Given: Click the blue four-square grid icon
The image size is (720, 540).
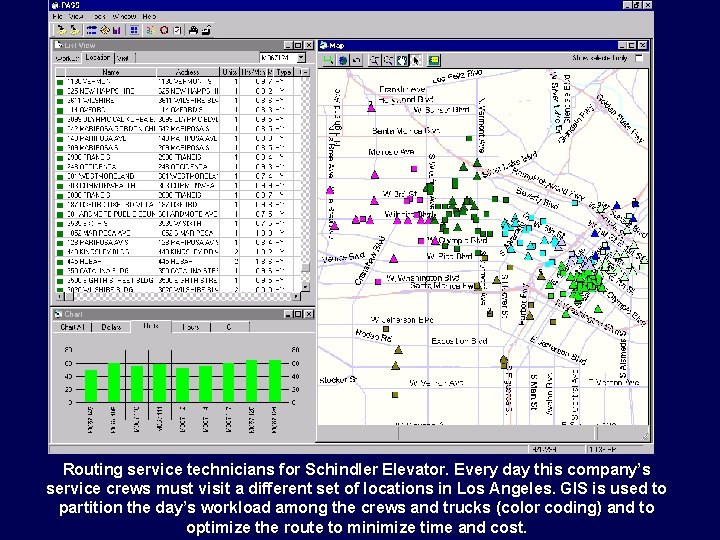Looking at the screenshot, I should (134, 30).
